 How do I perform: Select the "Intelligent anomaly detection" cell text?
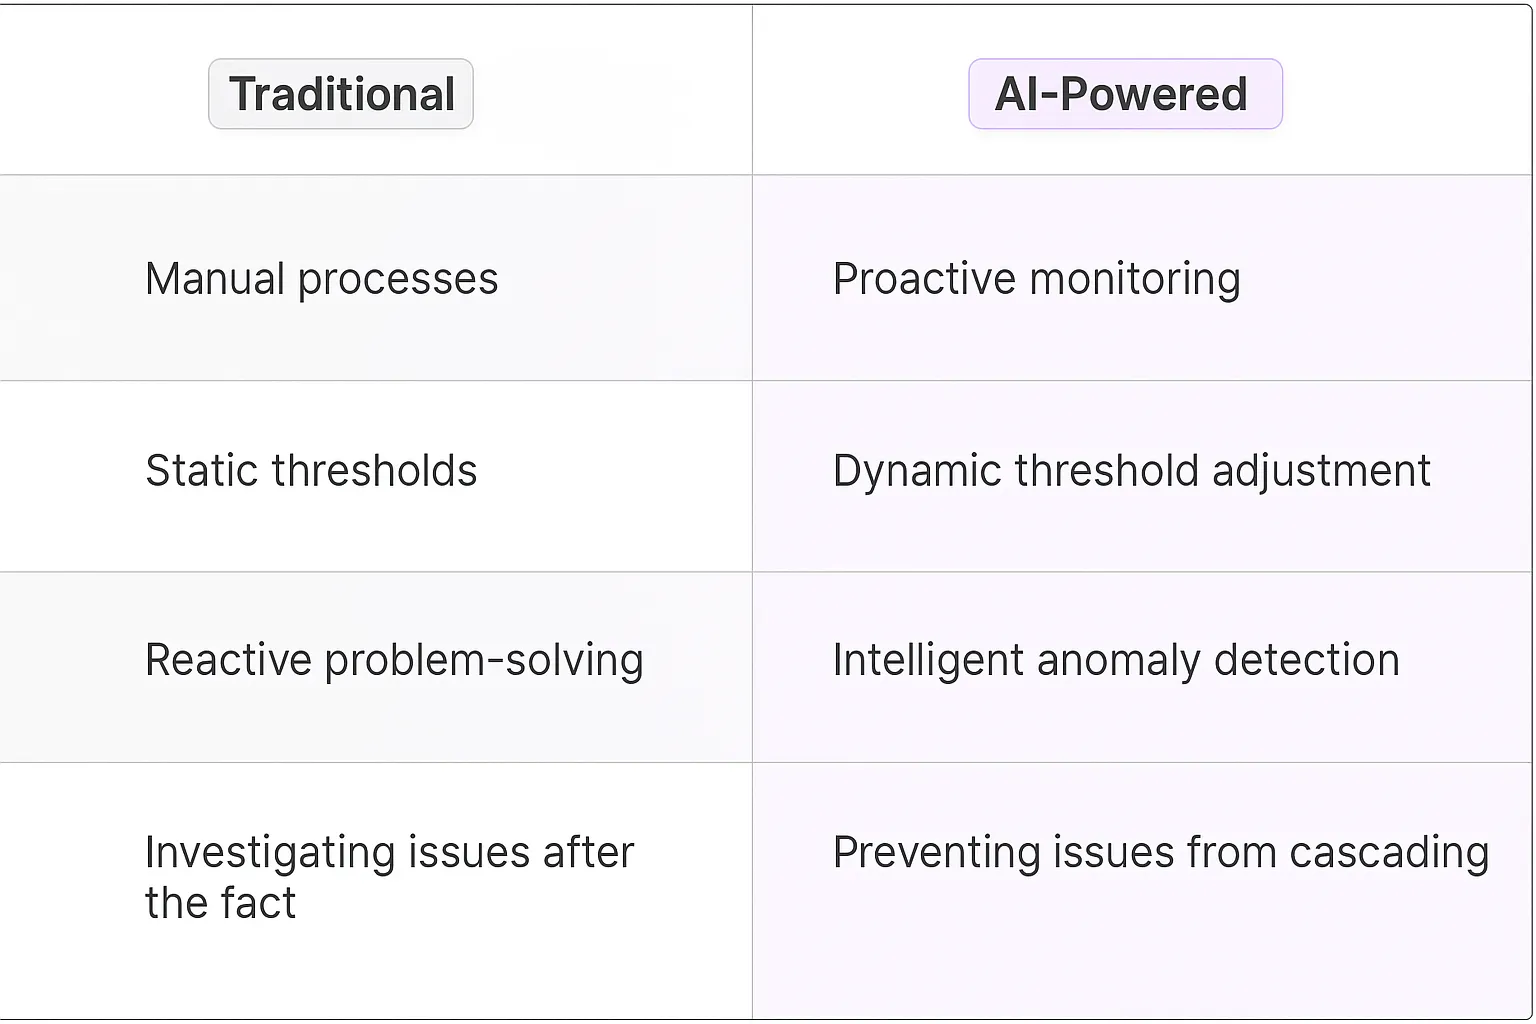(1115, 661)
